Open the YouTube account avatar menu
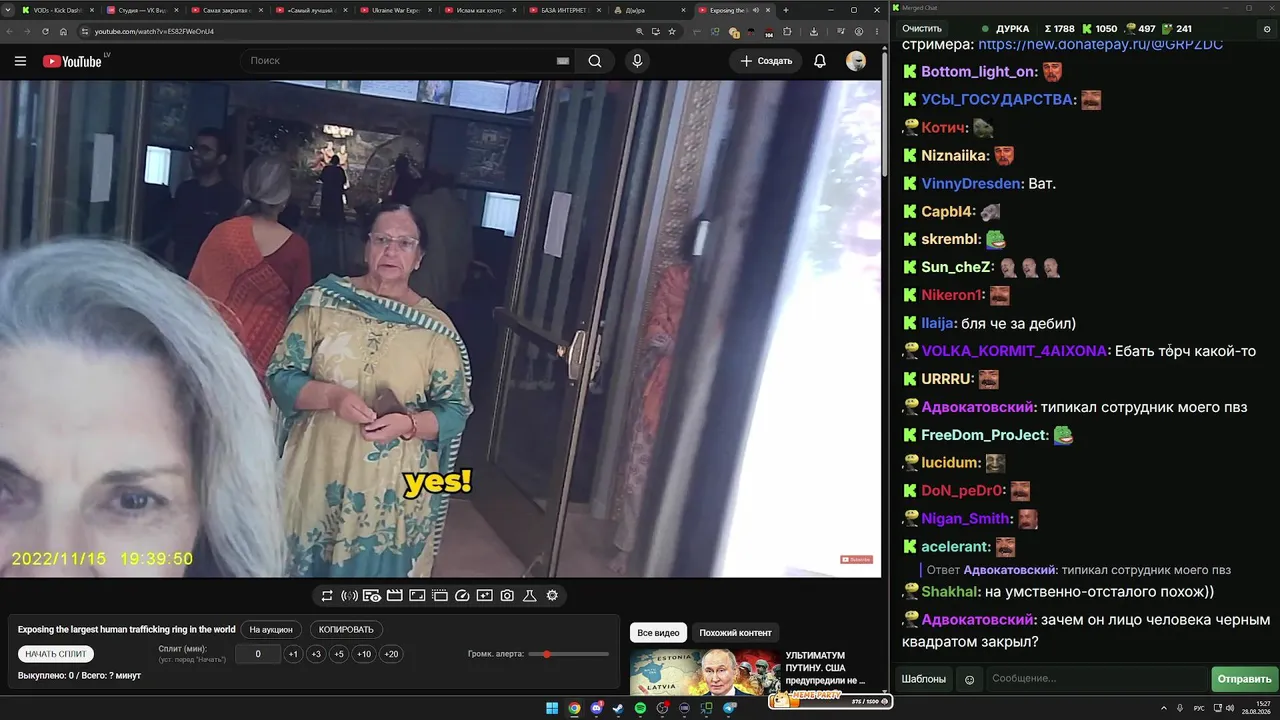 856,61
